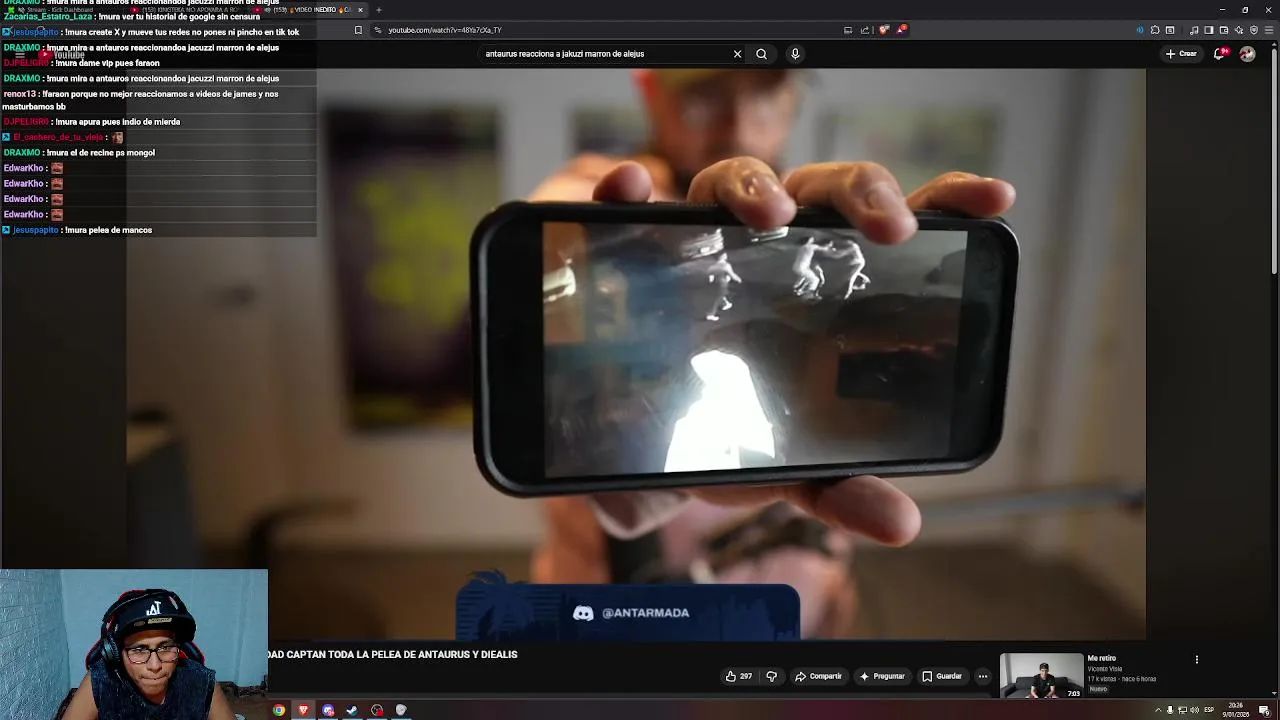Viewport: 1280px width, 720px height.
Task: Clear the YouTube search text
Action: pos(737,54)
